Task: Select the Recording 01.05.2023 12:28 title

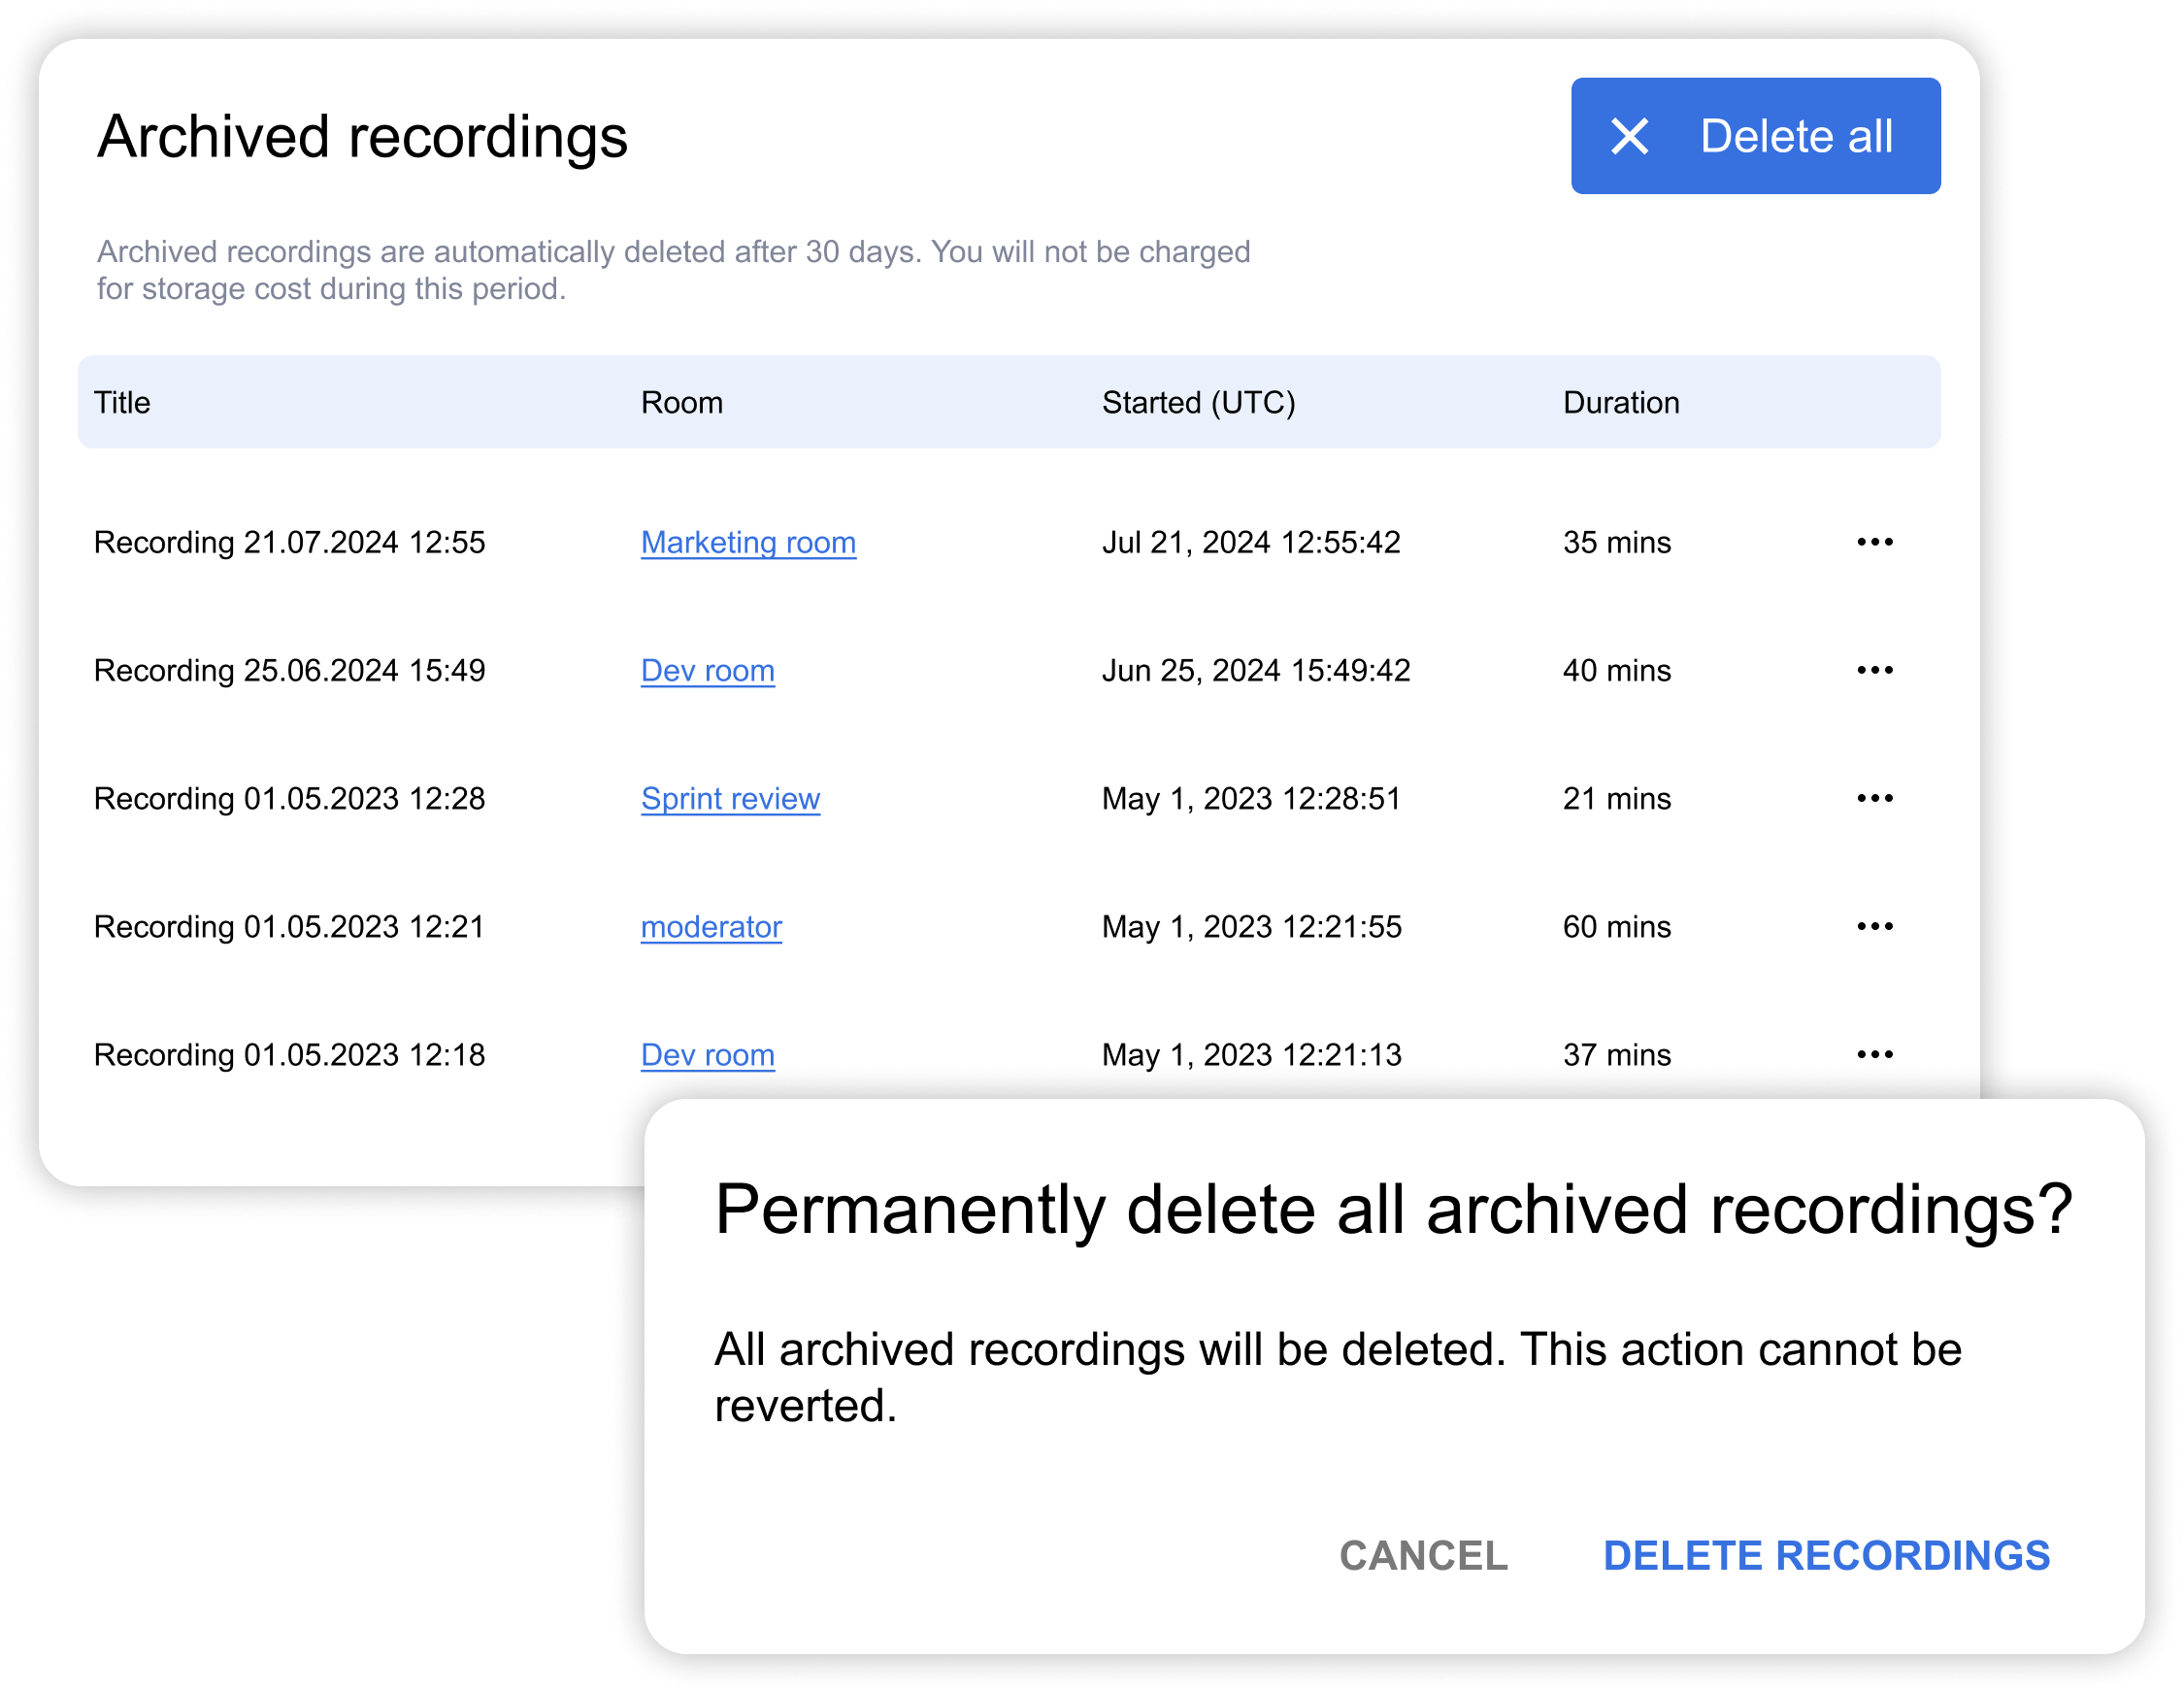Action: click(x=289, y=798)
